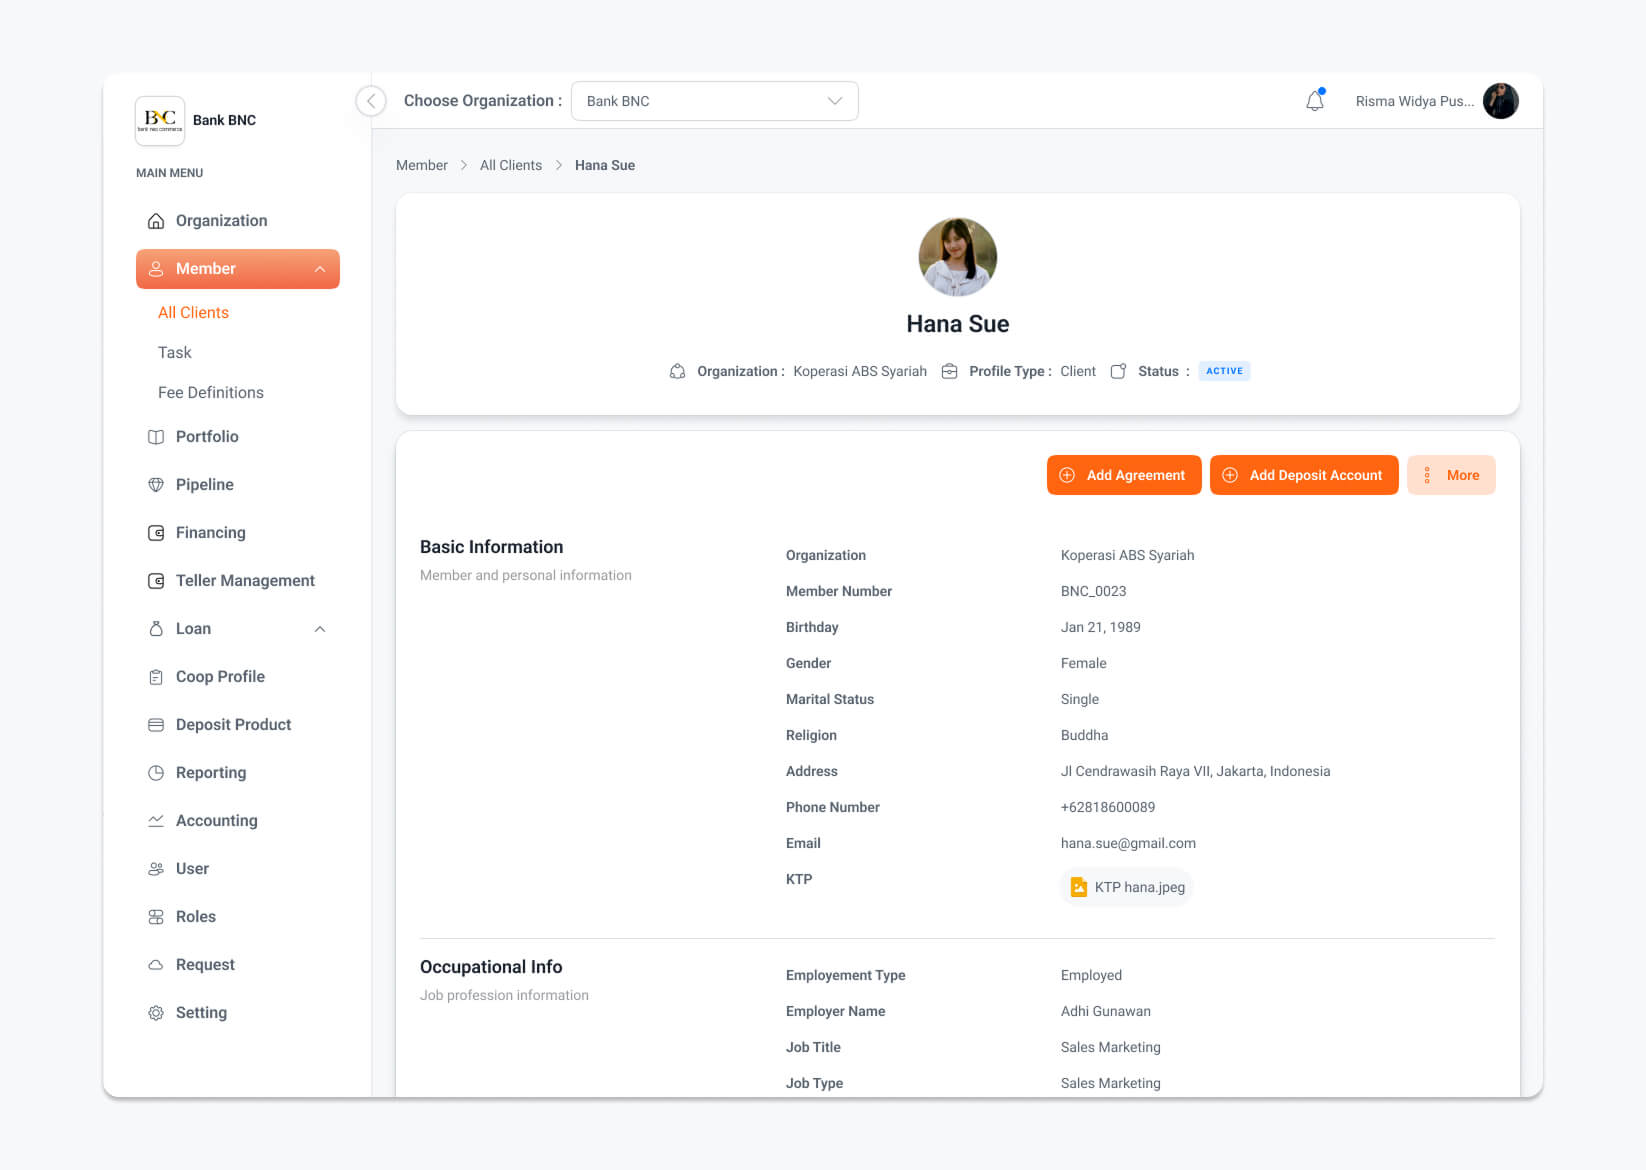Open the KTP hana.jpeg file attachment
Image resolution: width=1646 pixels, height=1170 pixels.
click(1127, 887)
